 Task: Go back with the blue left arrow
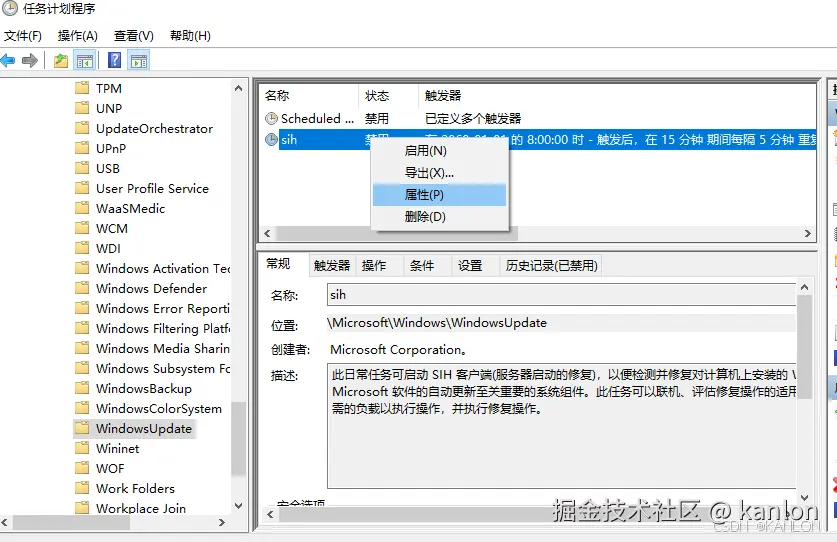7,60
